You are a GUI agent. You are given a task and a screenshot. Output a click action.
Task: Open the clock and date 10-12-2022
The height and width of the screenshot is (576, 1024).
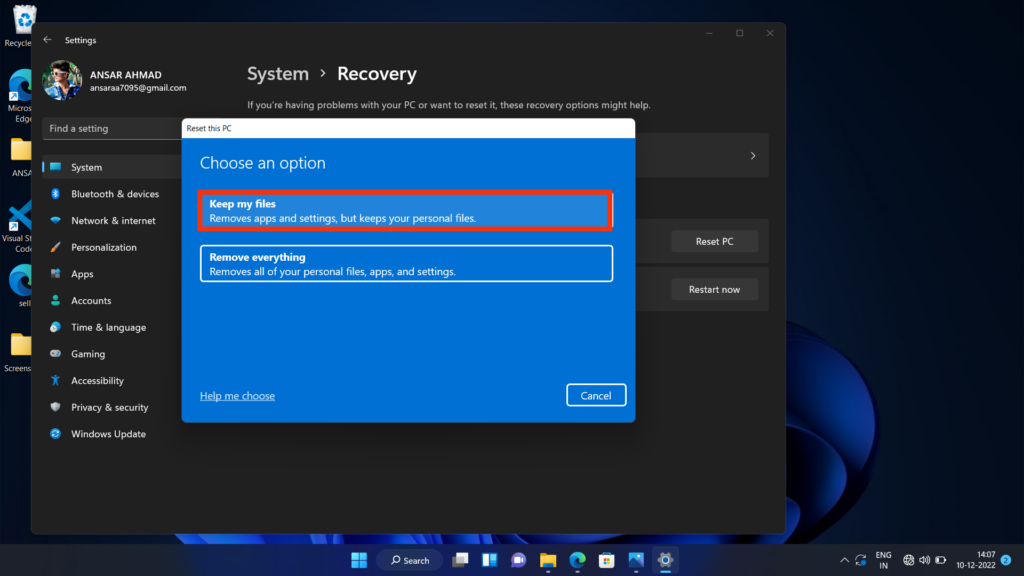(976, 560)
